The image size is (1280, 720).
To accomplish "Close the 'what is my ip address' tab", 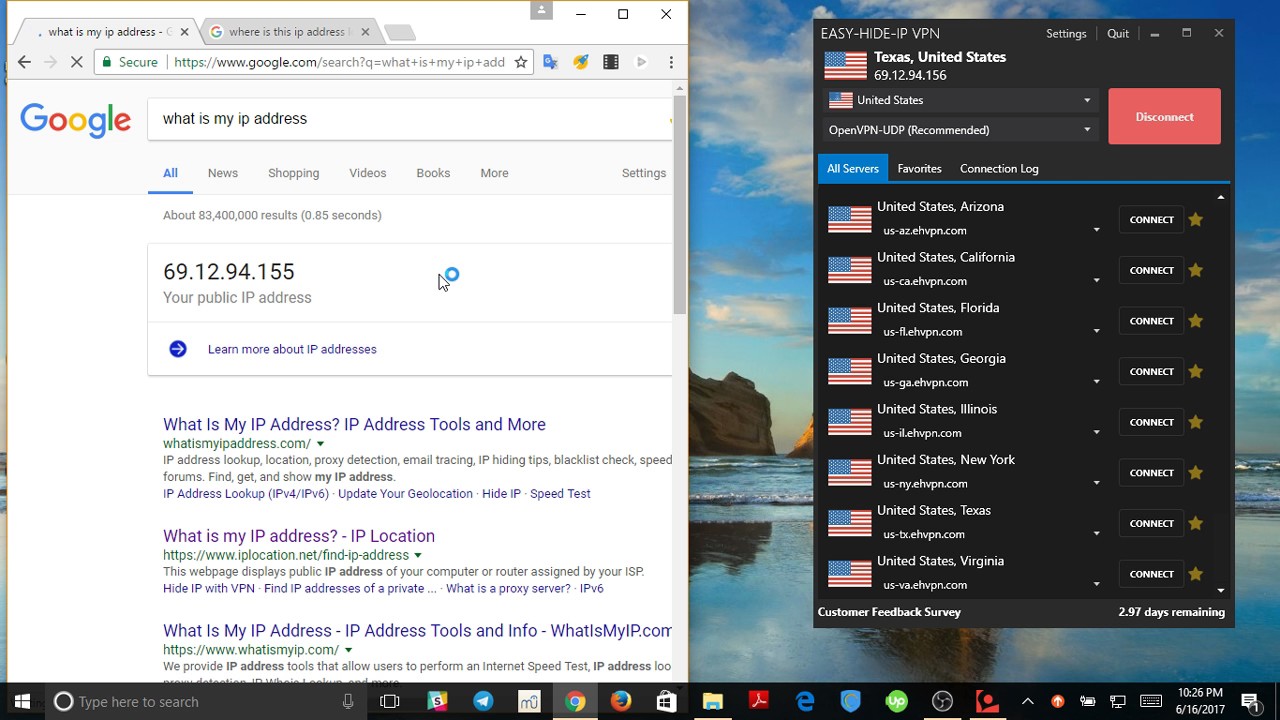I will click(183, 32).
